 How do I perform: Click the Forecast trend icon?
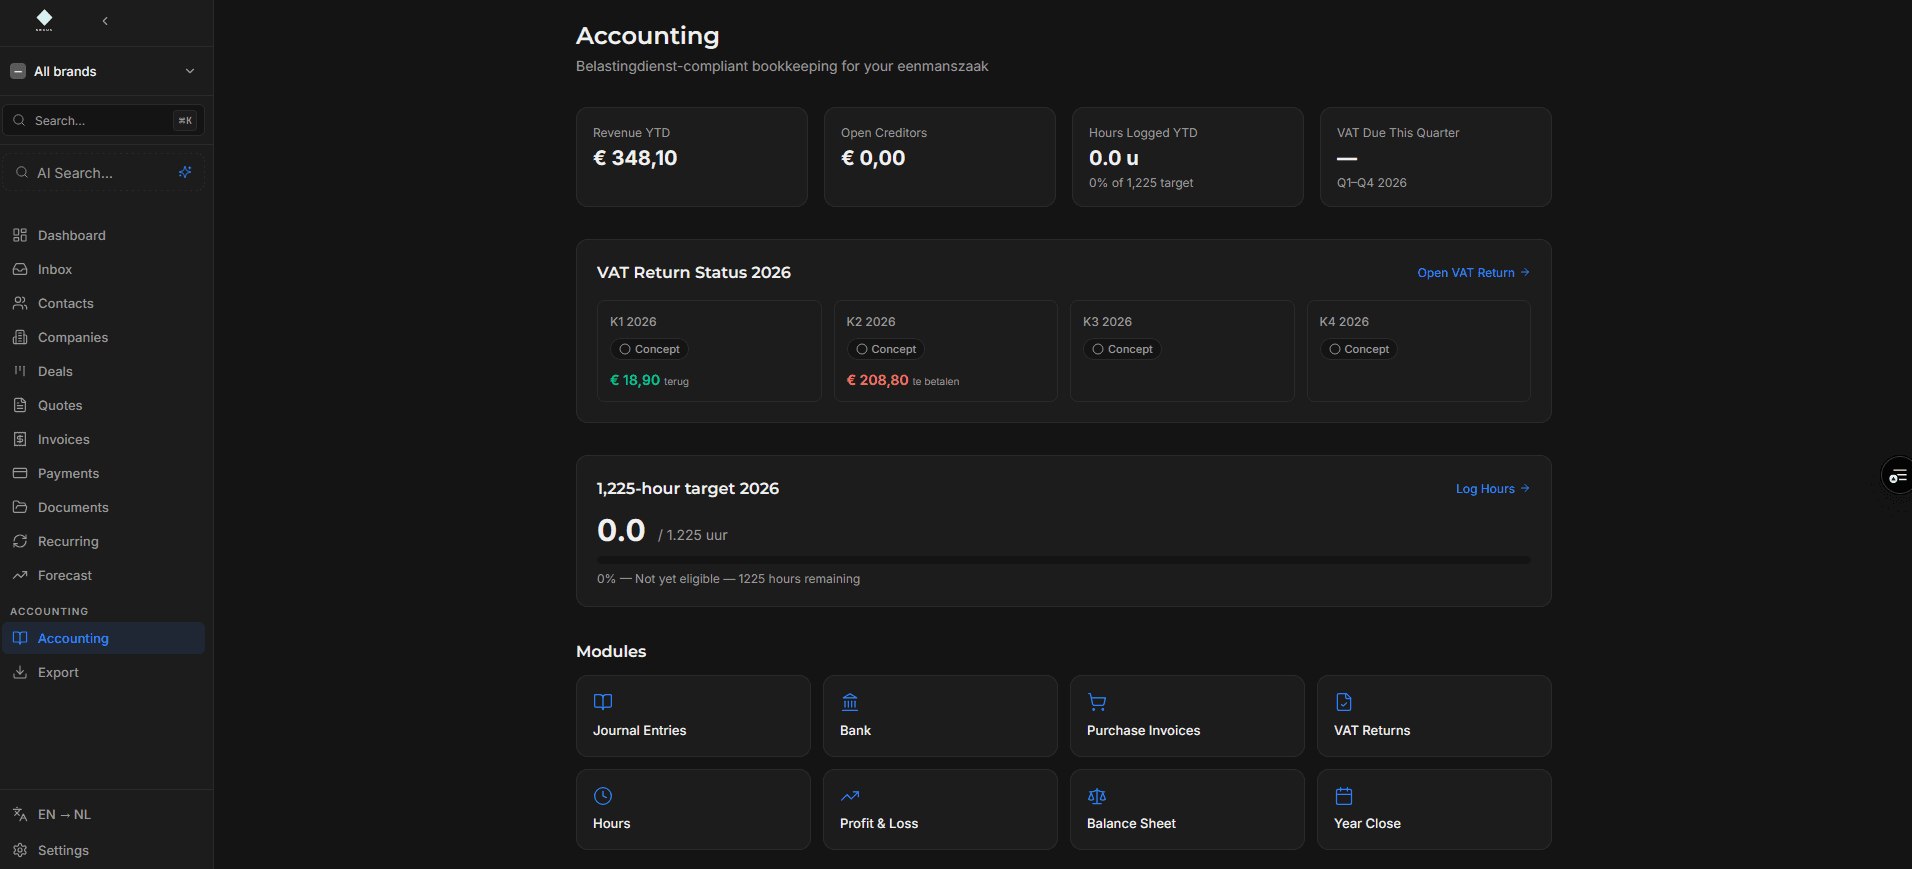(x=20, y=575)
